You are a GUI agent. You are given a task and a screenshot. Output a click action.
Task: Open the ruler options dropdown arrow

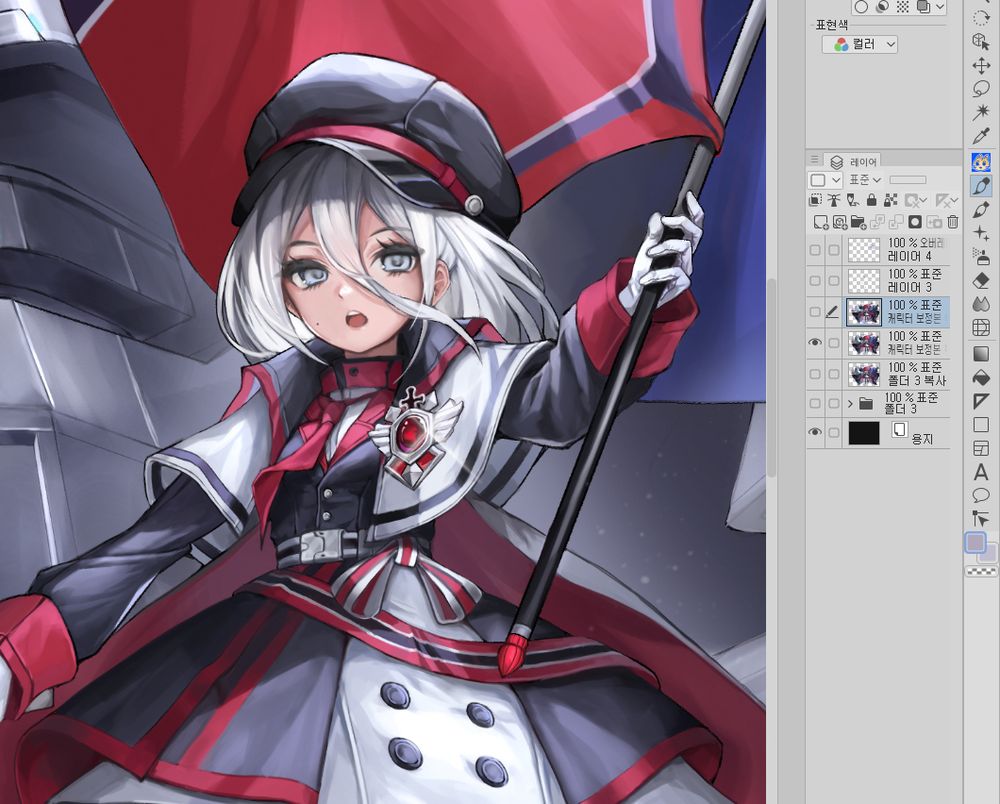(x=954, y=201)
